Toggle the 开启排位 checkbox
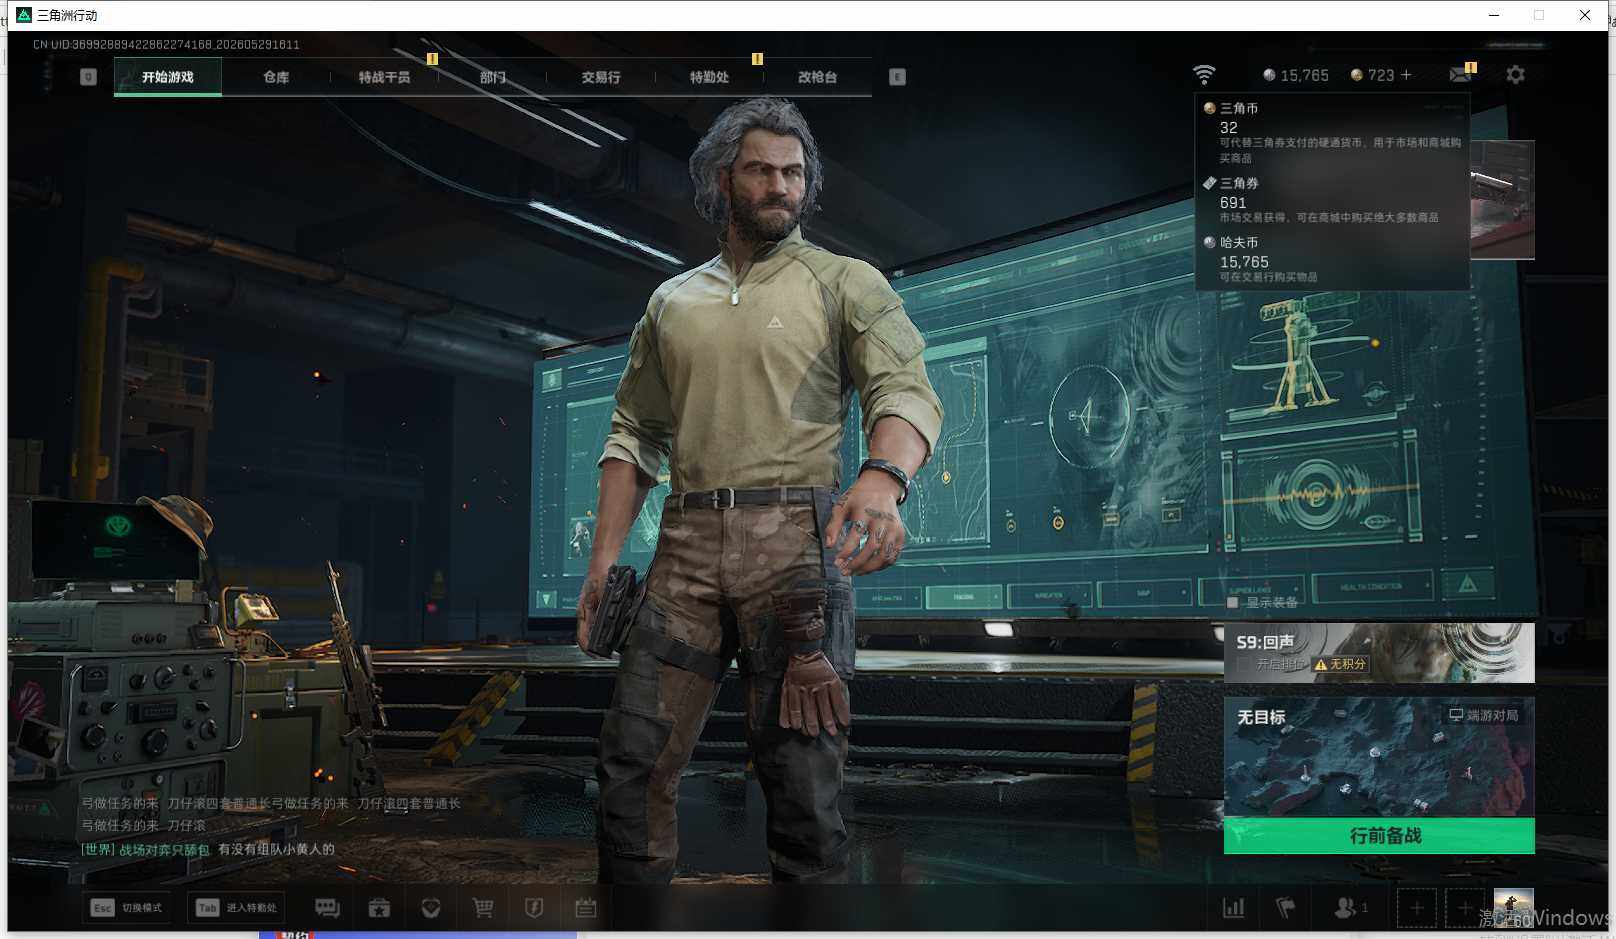Screen dimensions: 1616x939 [x=1243, y=664]
